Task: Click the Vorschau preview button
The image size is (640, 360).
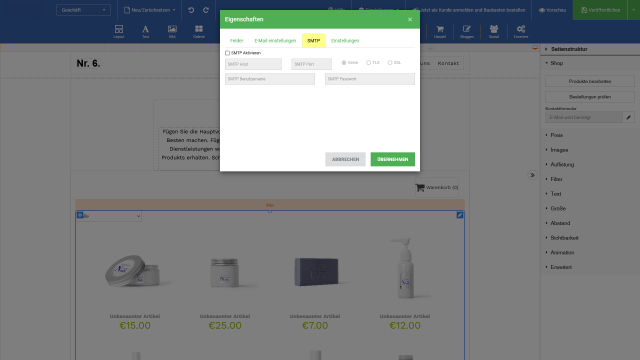Action: (552, 10)
